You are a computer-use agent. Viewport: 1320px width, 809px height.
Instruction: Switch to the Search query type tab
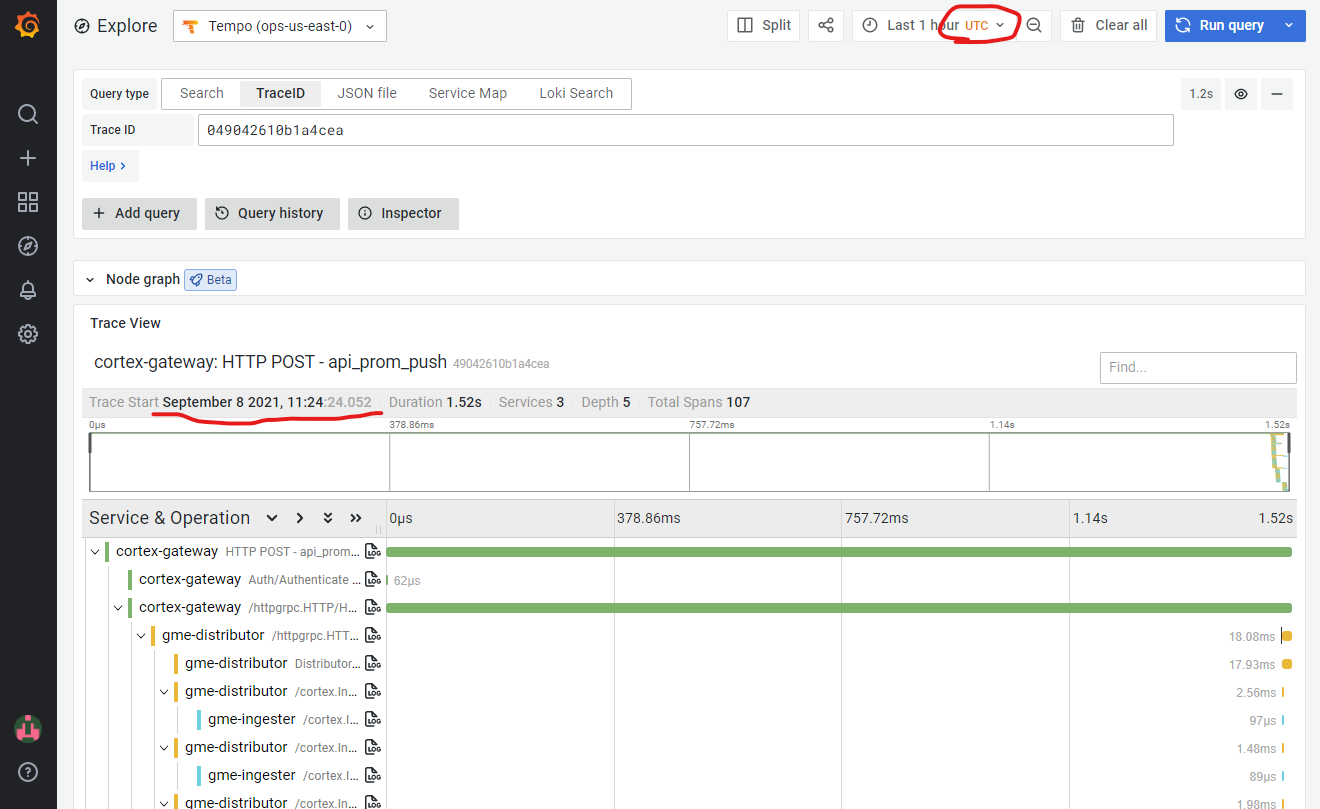point(200,93)
